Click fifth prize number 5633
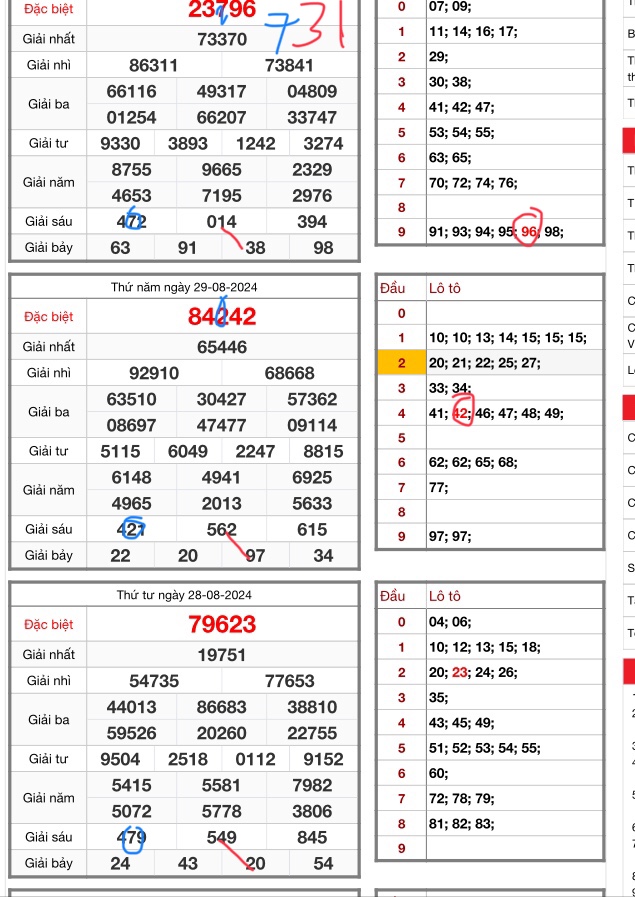This screenshot has height=897, width=635. tap(312, 503)
